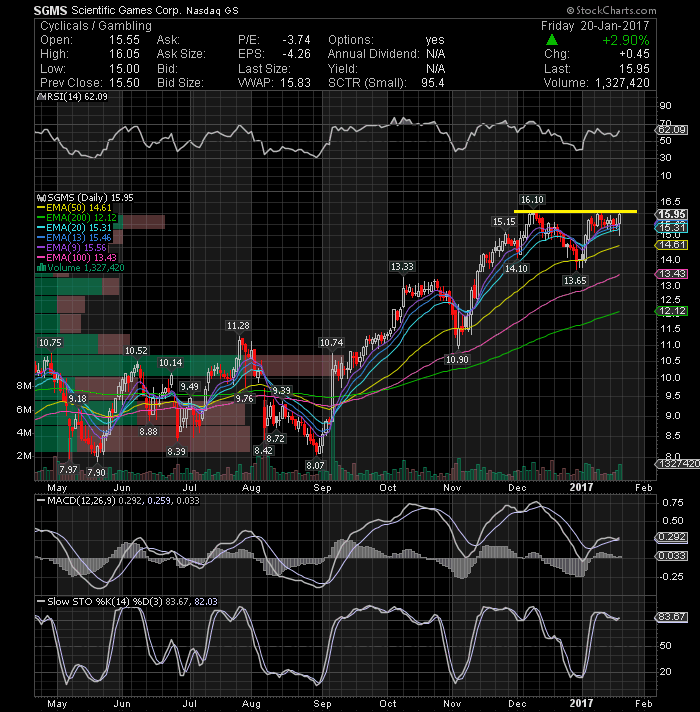Image resolution: width=700 pixels, height=712 pixels.
Task: Click the 15.15 price label
Action: (504, 222)
